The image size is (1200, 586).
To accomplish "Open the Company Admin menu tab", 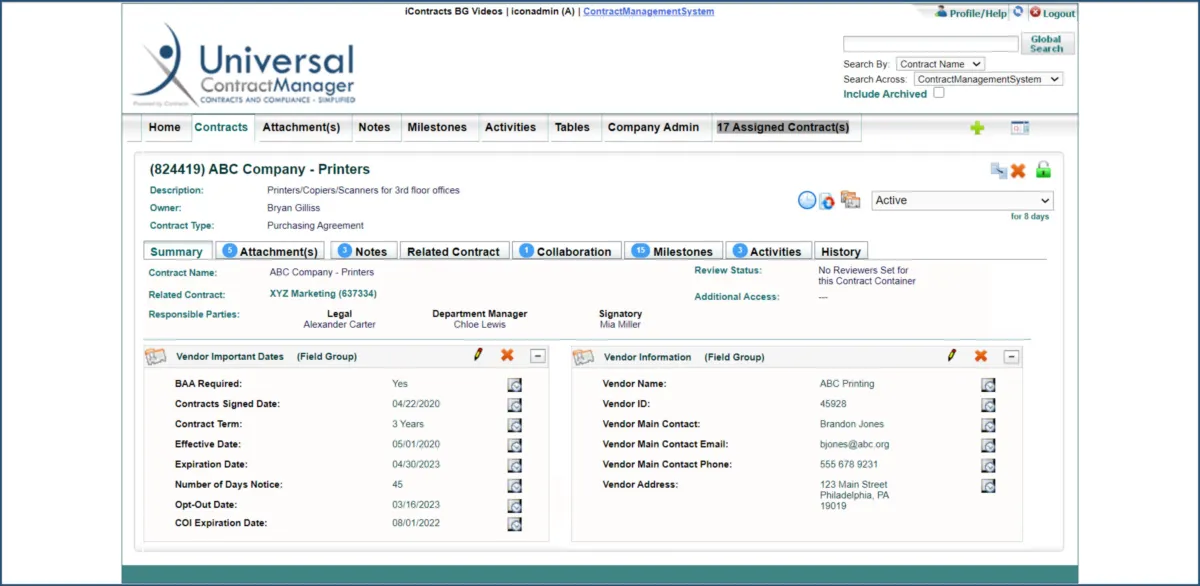I will 653,128.
